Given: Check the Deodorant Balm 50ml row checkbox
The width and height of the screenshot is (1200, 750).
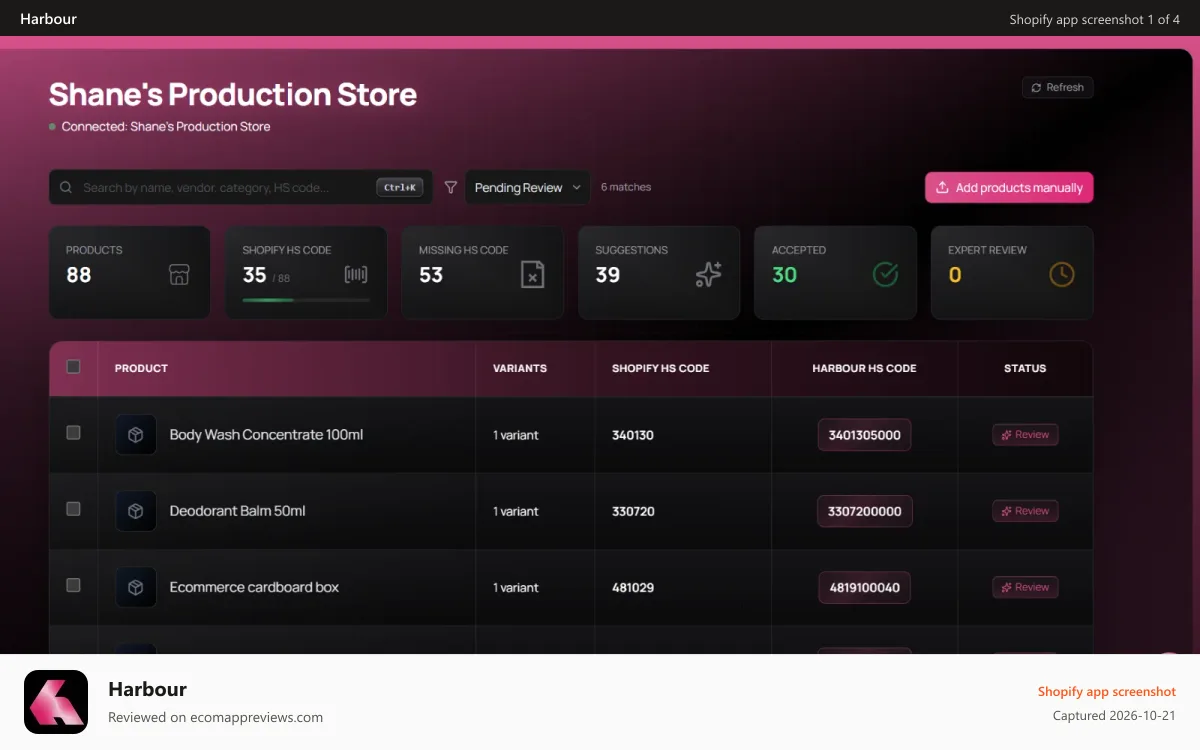Looking at the screenshot, I should 73,509.
